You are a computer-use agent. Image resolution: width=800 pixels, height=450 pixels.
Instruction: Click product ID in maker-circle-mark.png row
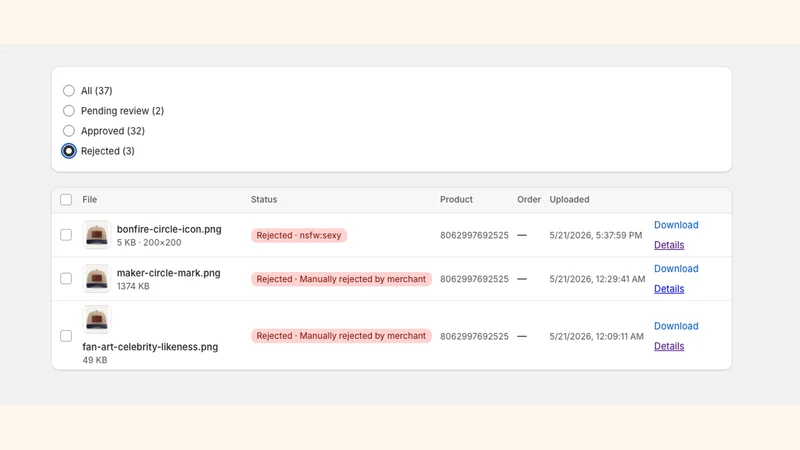click(x=474, y=279)
